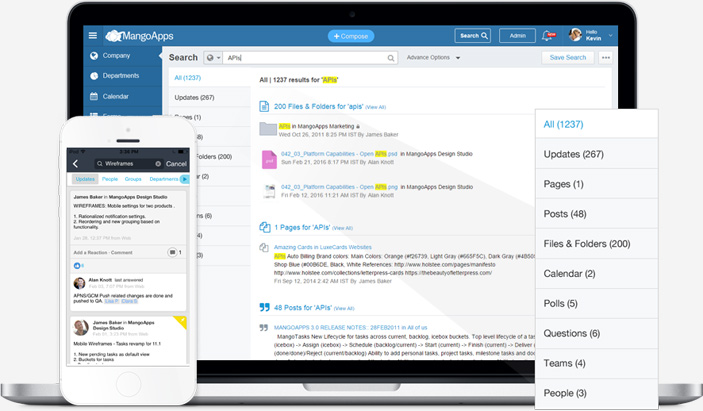Click the Pages section icon

click(x=265, y=227)
